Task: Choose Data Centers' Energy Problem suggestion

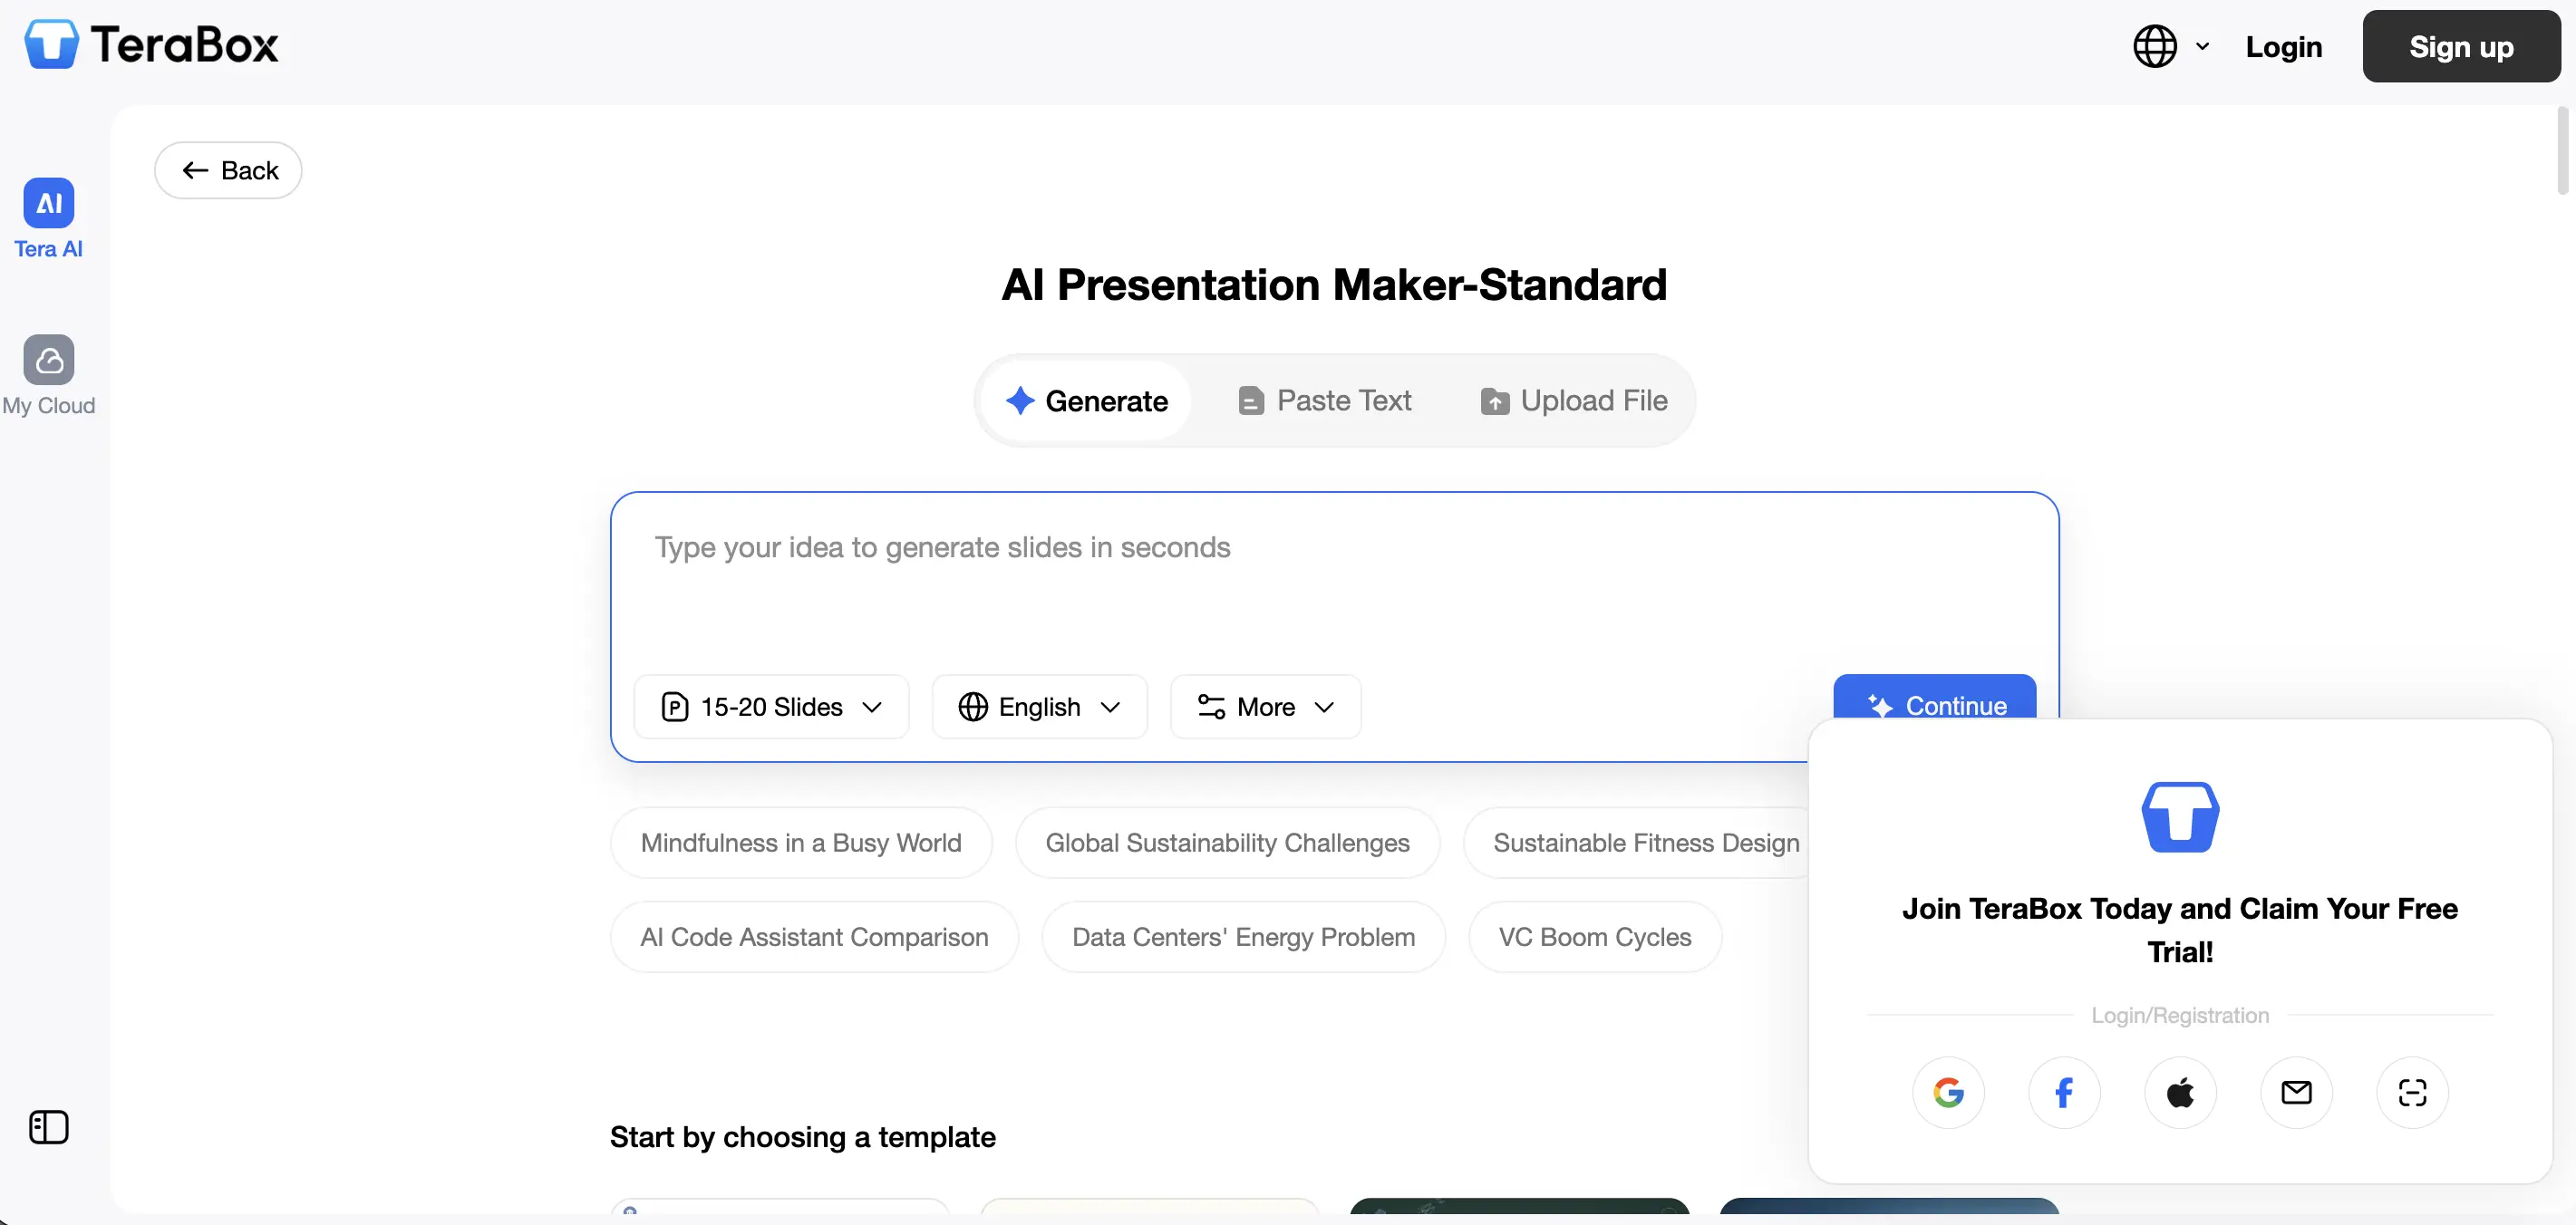Action: [x=1243, y=937]
